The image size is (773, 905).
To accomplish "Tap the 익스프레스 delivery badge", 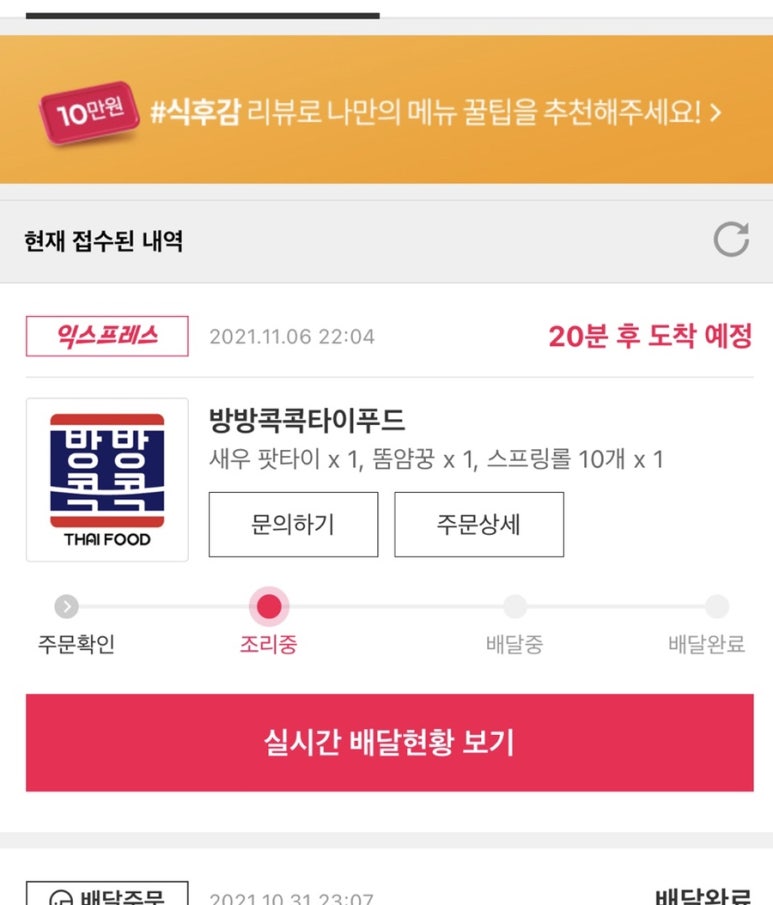I will [107, 336].
